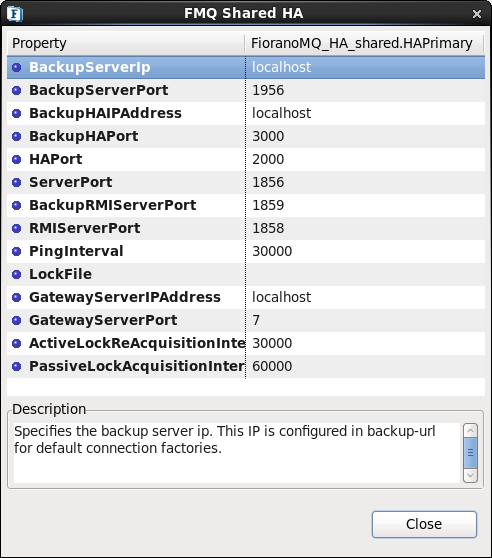Click the bullet icon next to HAPort
The width and height of the screenshot is (492, 558).
[17, 159]
